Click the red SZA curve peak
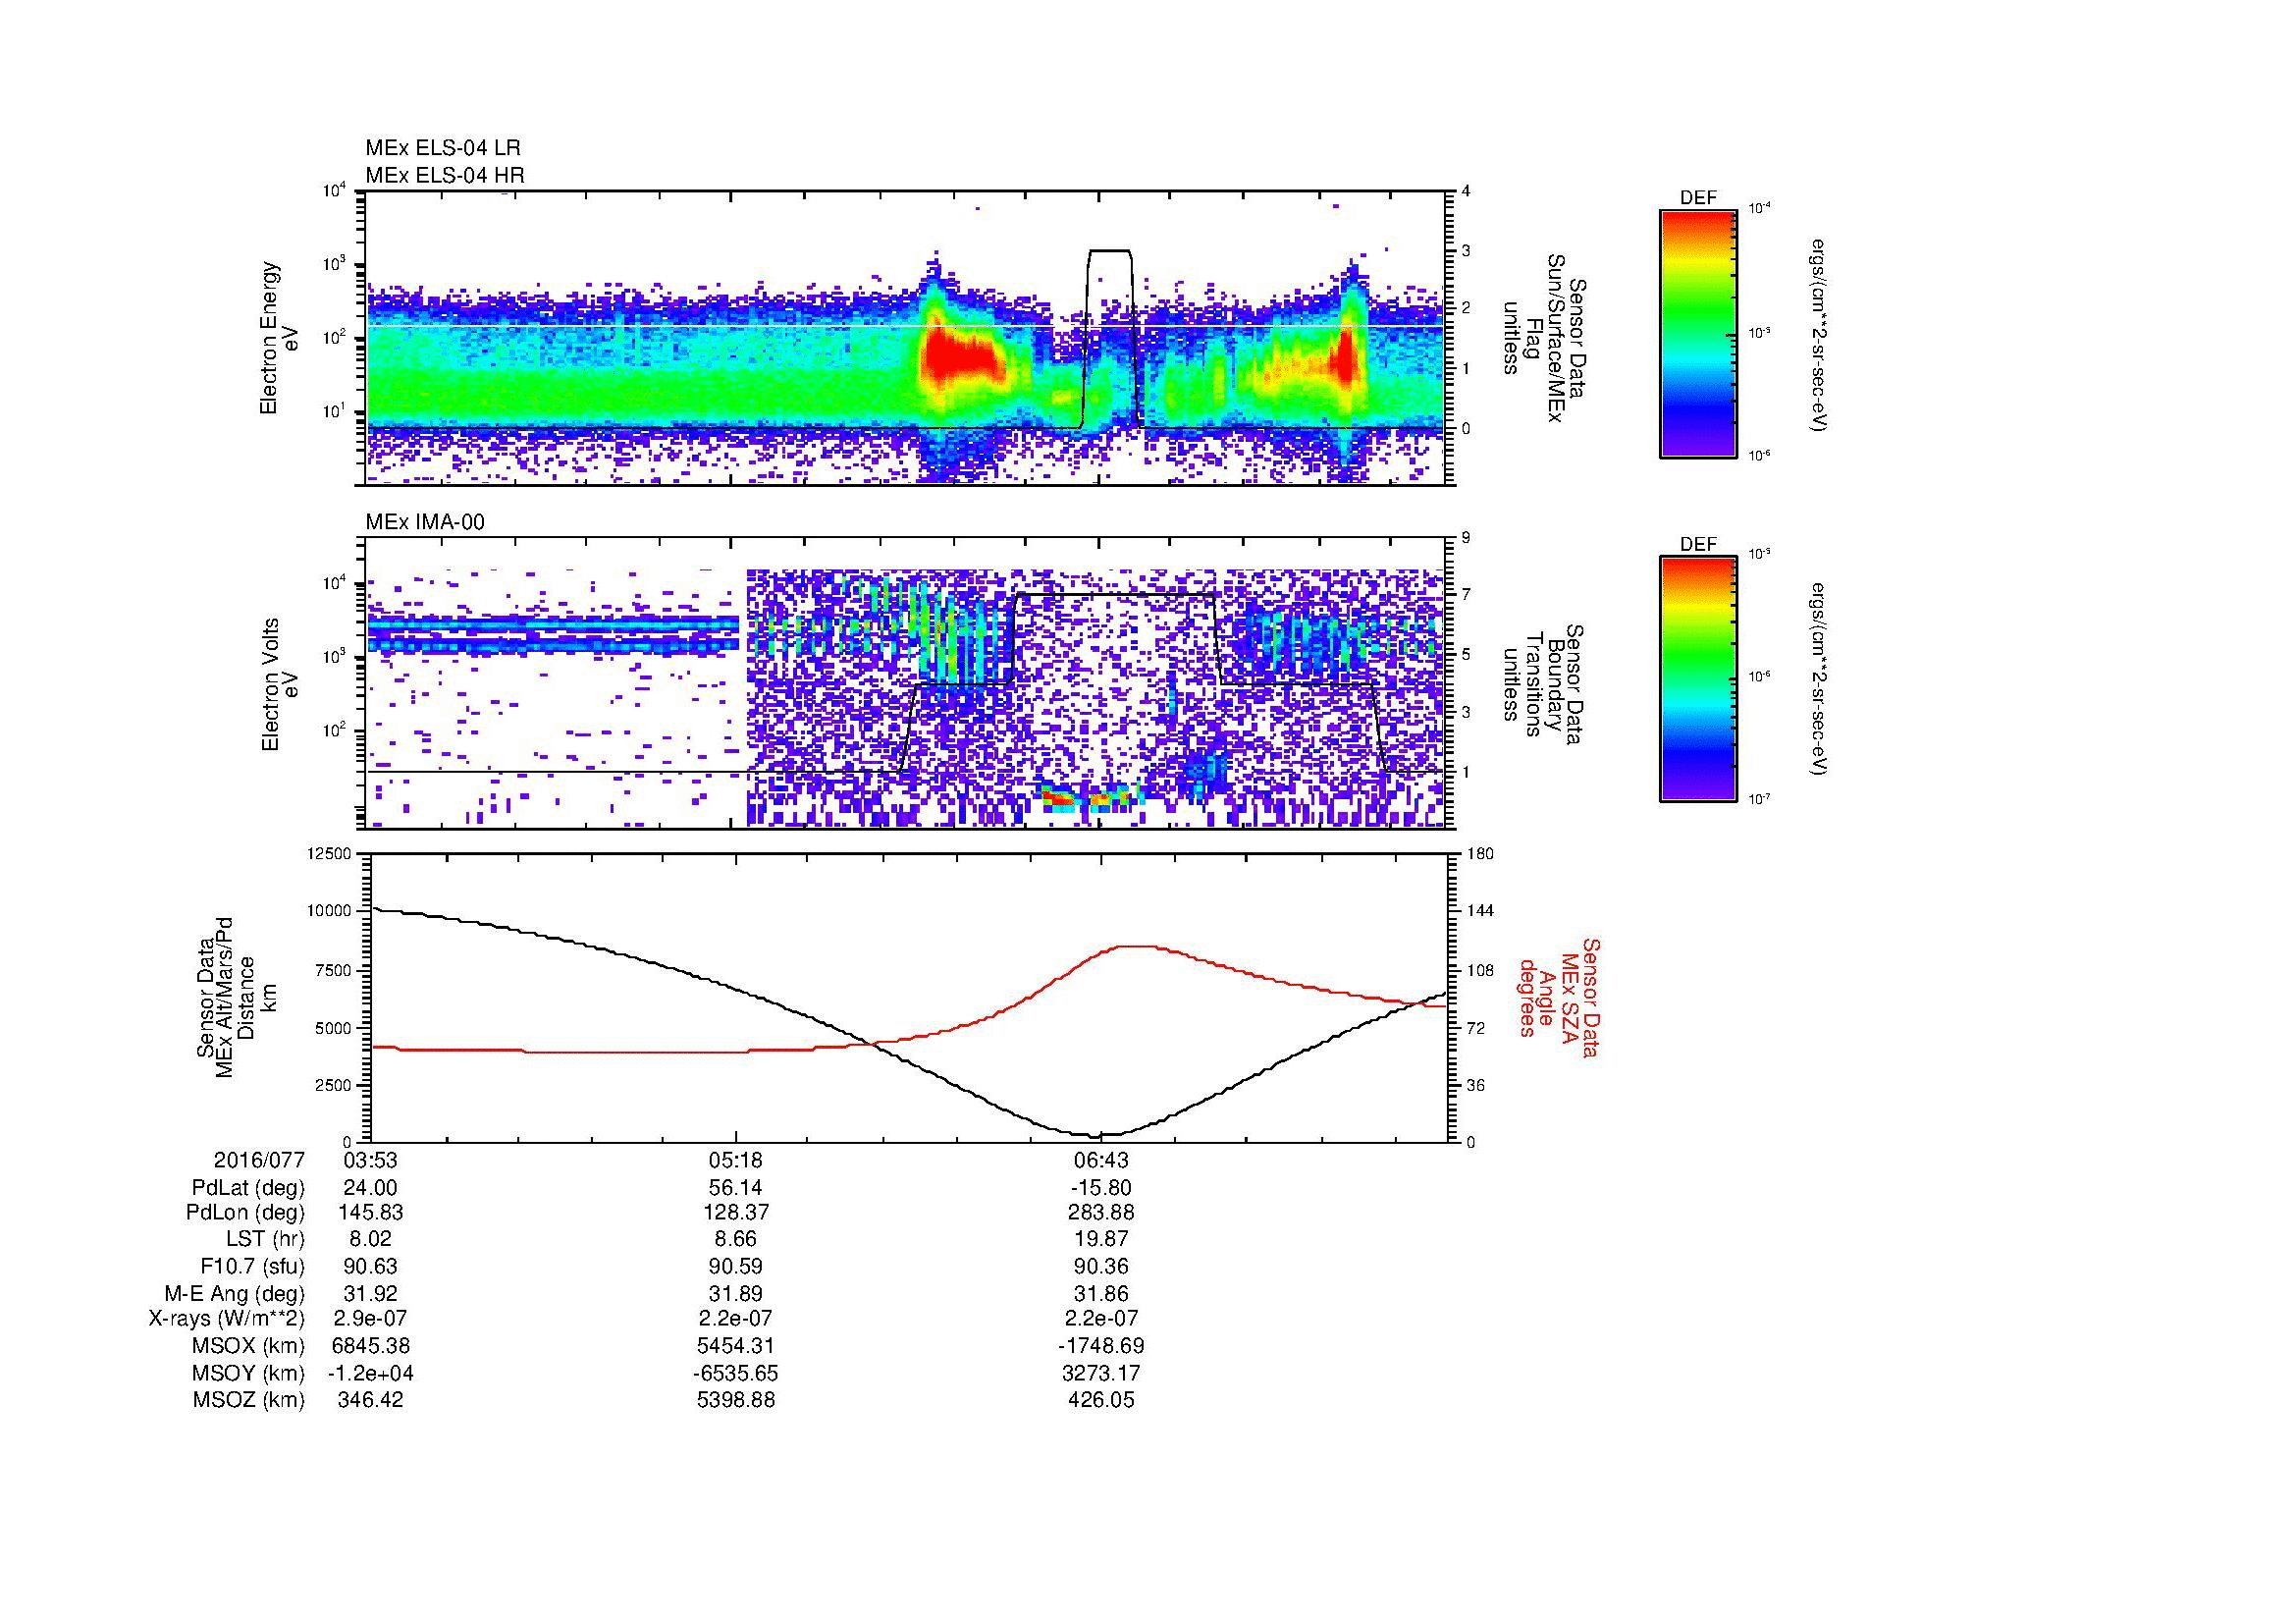2296x1623 pixels. tap(1135, 946)
